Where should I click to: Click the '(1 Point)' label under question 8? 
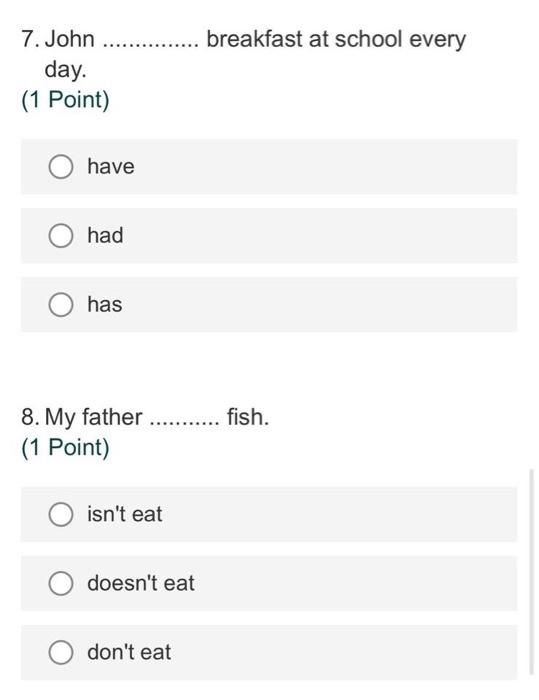click(65, 447)
